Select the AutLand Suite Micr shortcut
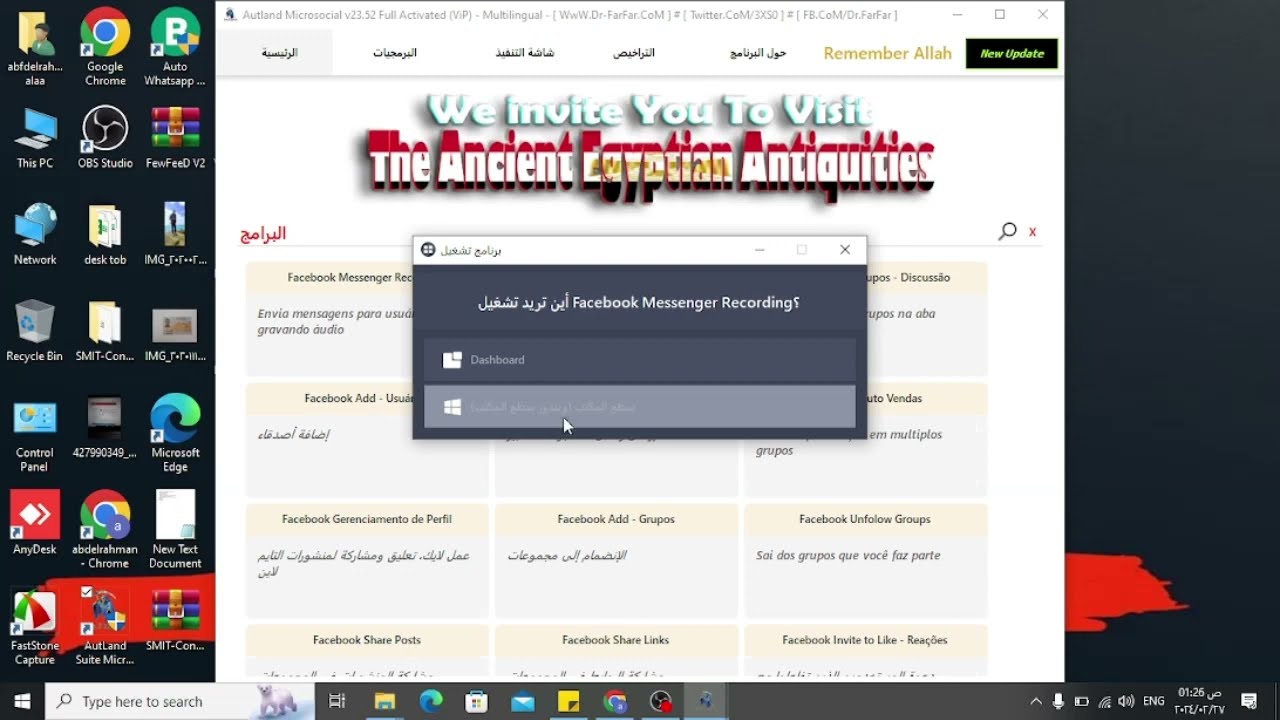Image resolution: width=1280 pixels, height=720 pixels. click(105, 627)
